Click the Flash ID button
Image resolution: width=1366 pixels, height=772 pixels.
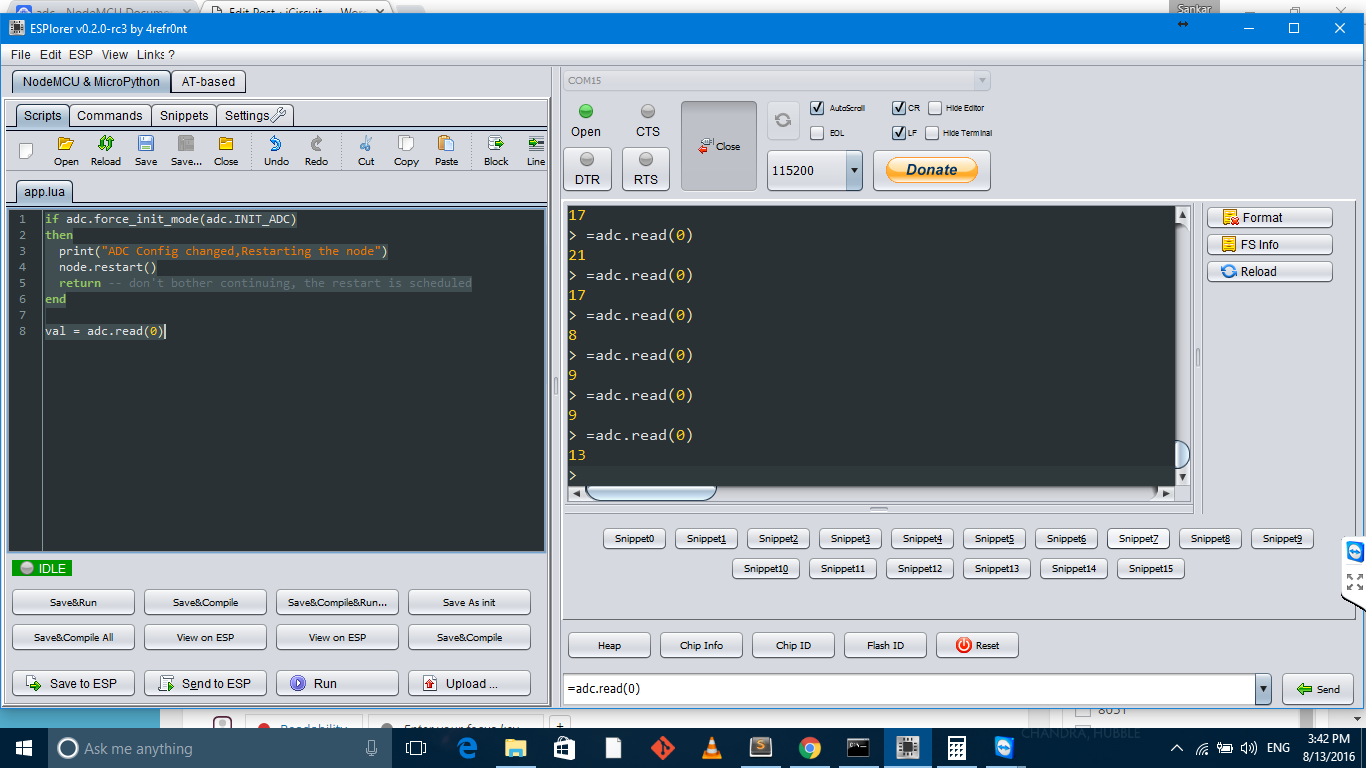click(x=885, y=645)
